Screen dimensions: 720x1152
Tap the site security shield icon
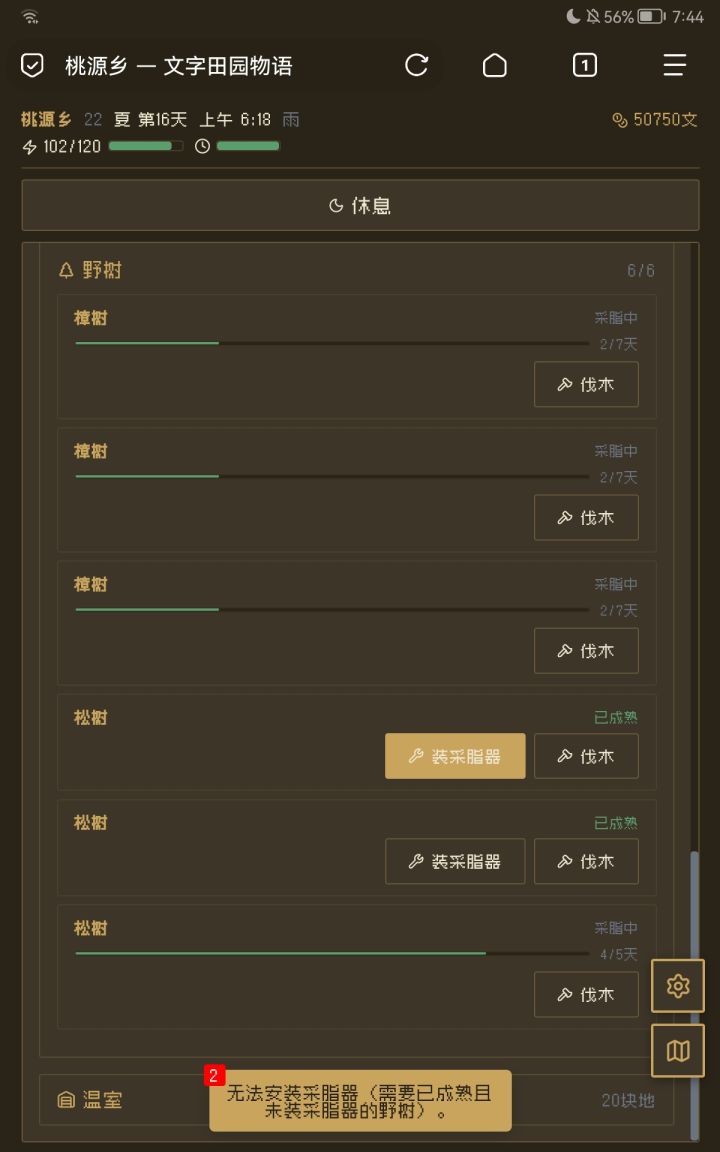[33, 66]
